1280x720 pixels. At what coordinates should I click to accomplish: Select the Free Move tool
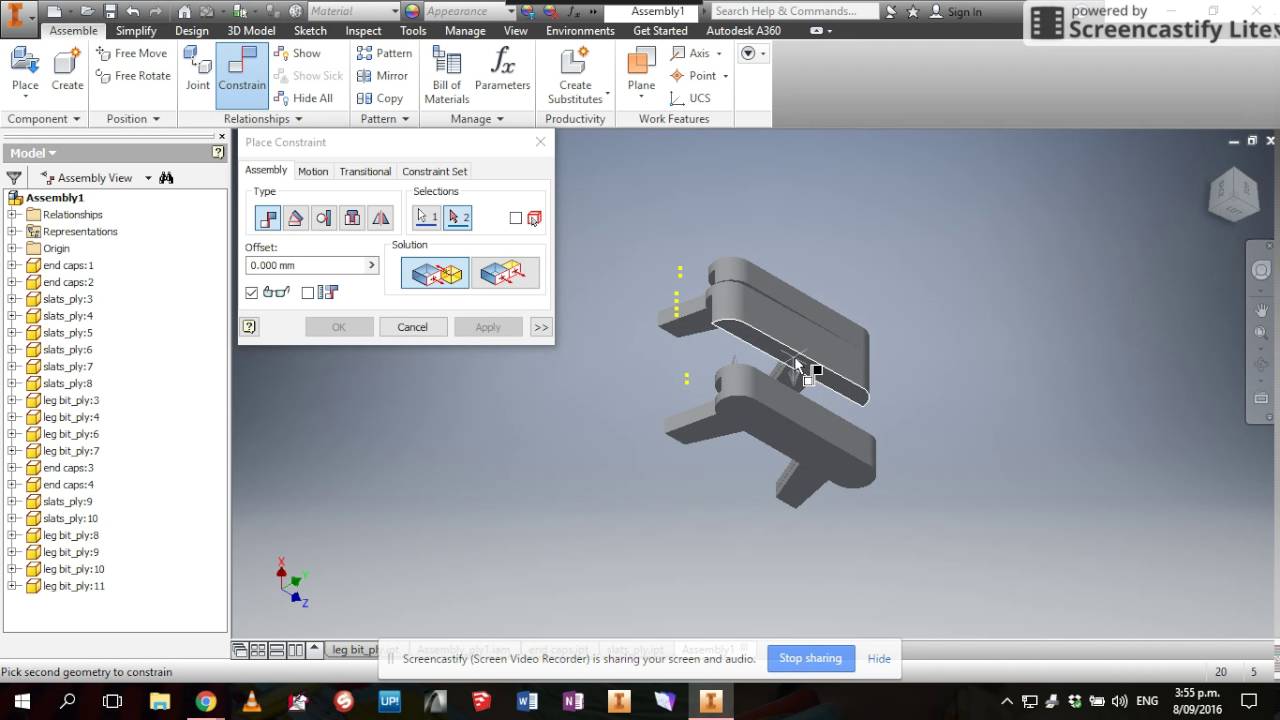coord(132,53)
